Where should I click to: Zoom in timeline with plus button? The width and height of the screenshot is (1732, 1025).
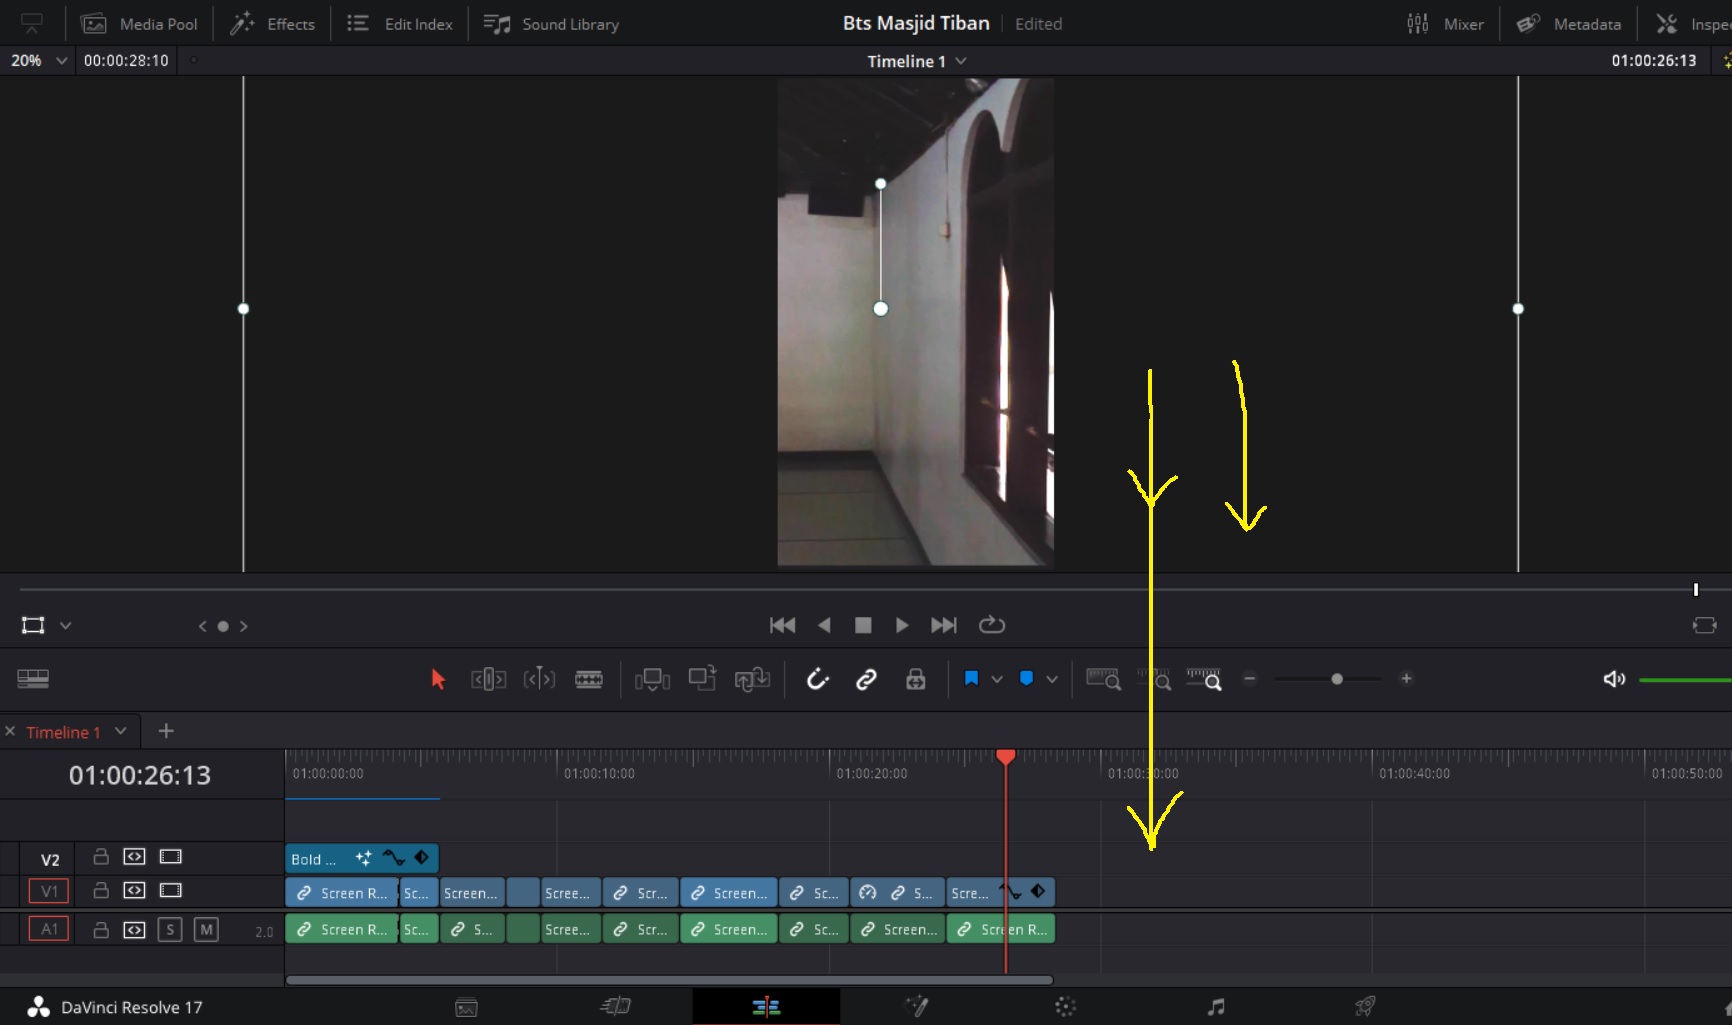pos(1406,678)
